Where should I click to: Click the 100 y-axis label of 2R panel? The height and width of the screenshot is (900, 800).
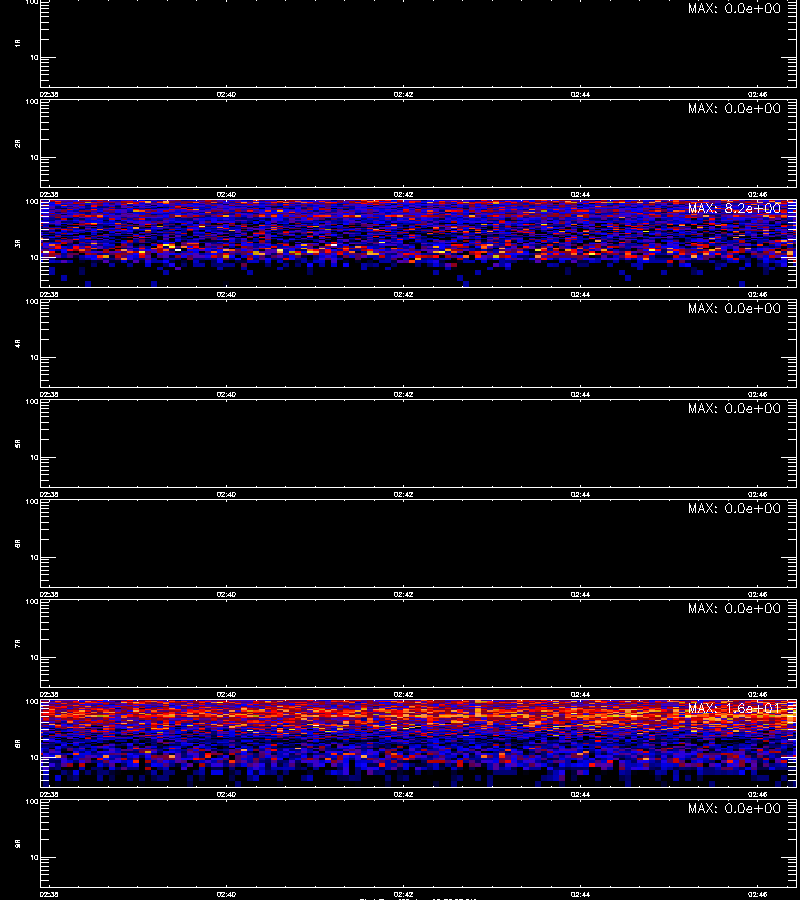32,102
